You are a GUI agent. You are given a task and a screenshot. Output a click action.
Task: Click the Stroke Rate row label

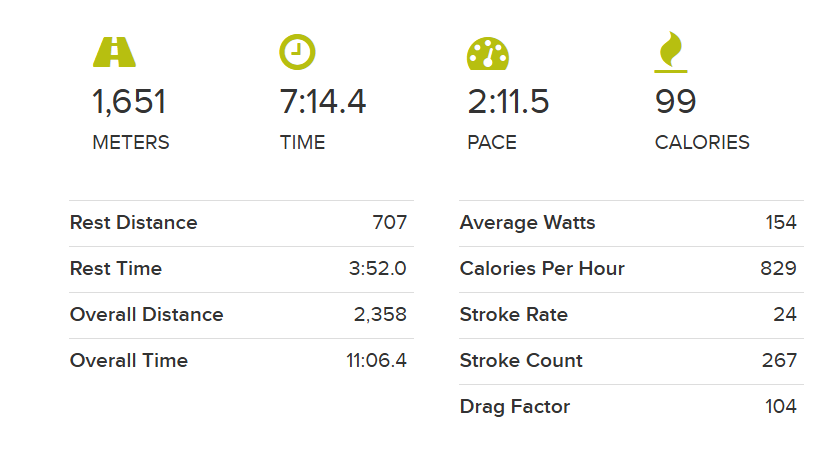(514, 314)
